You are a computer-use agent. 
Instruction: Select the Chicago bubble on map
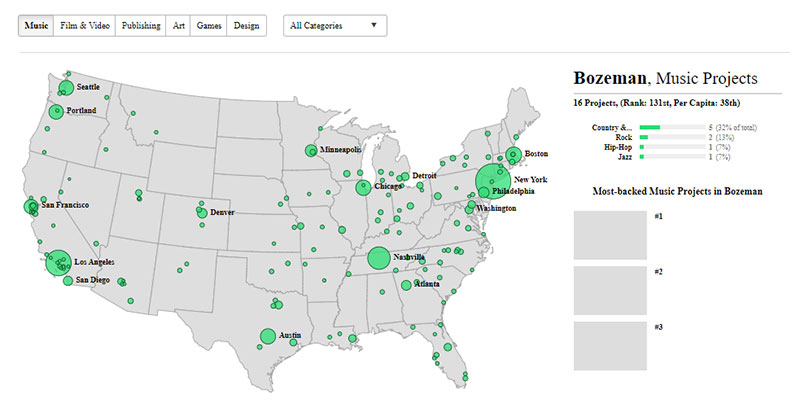363,187
